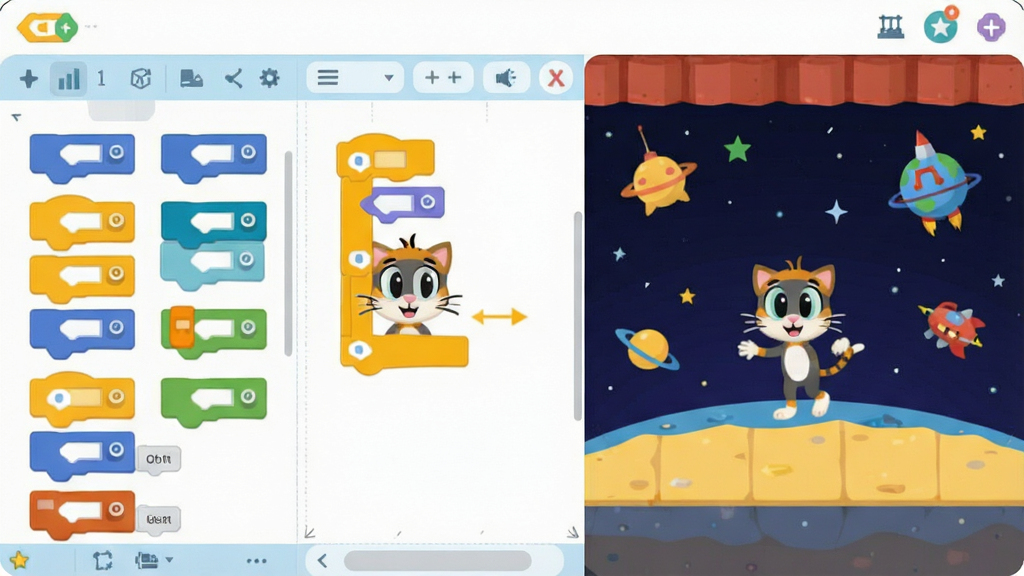Click the teal star badge icon
Viewport: 1024px width, 576px height.
941,26
